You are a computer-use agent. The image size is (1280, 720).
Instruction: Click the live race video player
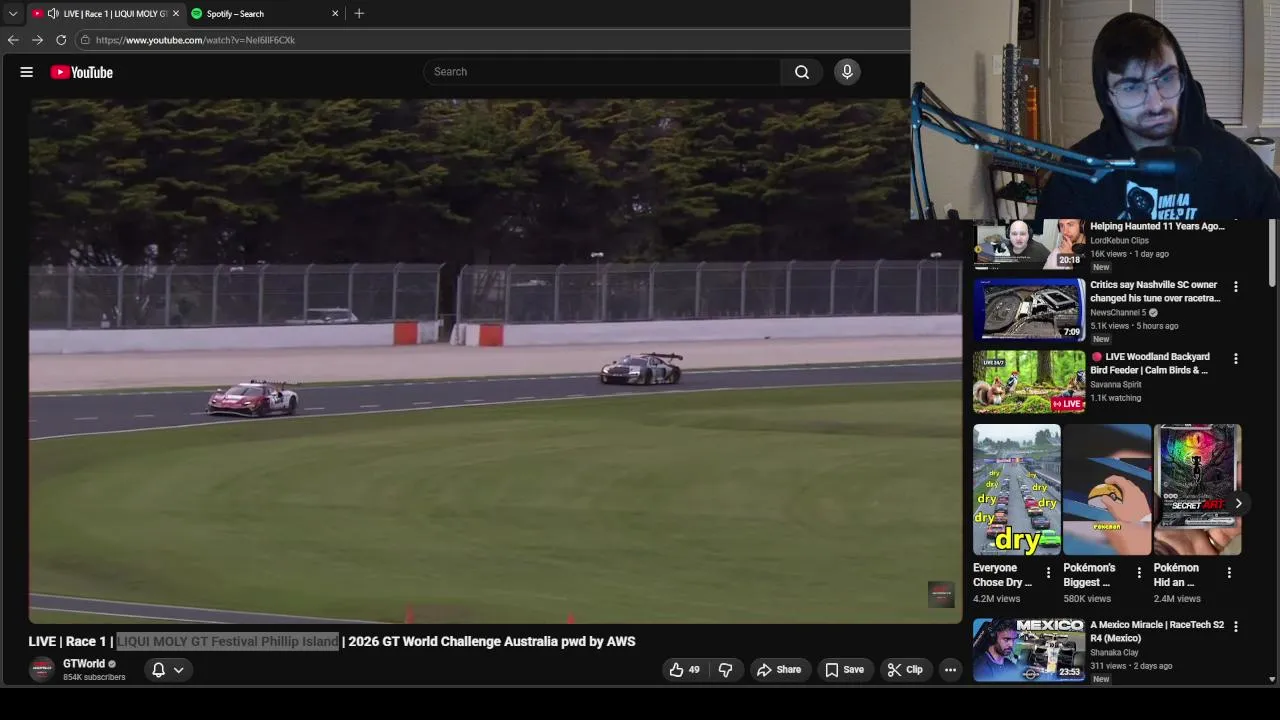(x=496, y=361)
